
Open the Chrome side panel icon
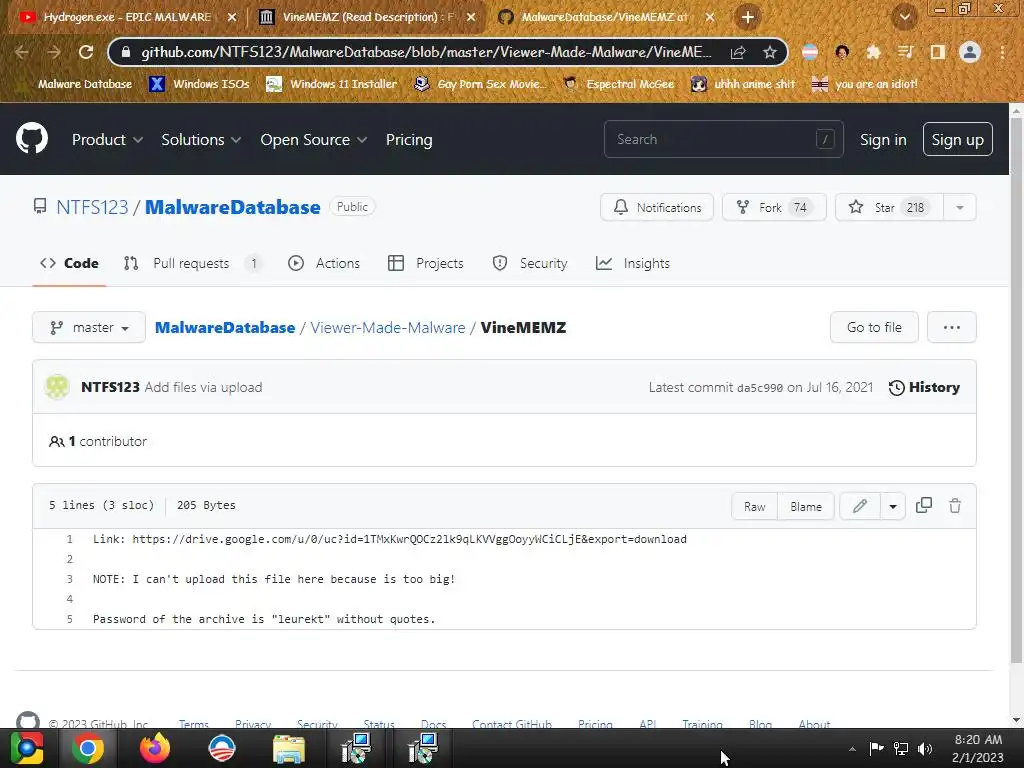click(938, 52)
